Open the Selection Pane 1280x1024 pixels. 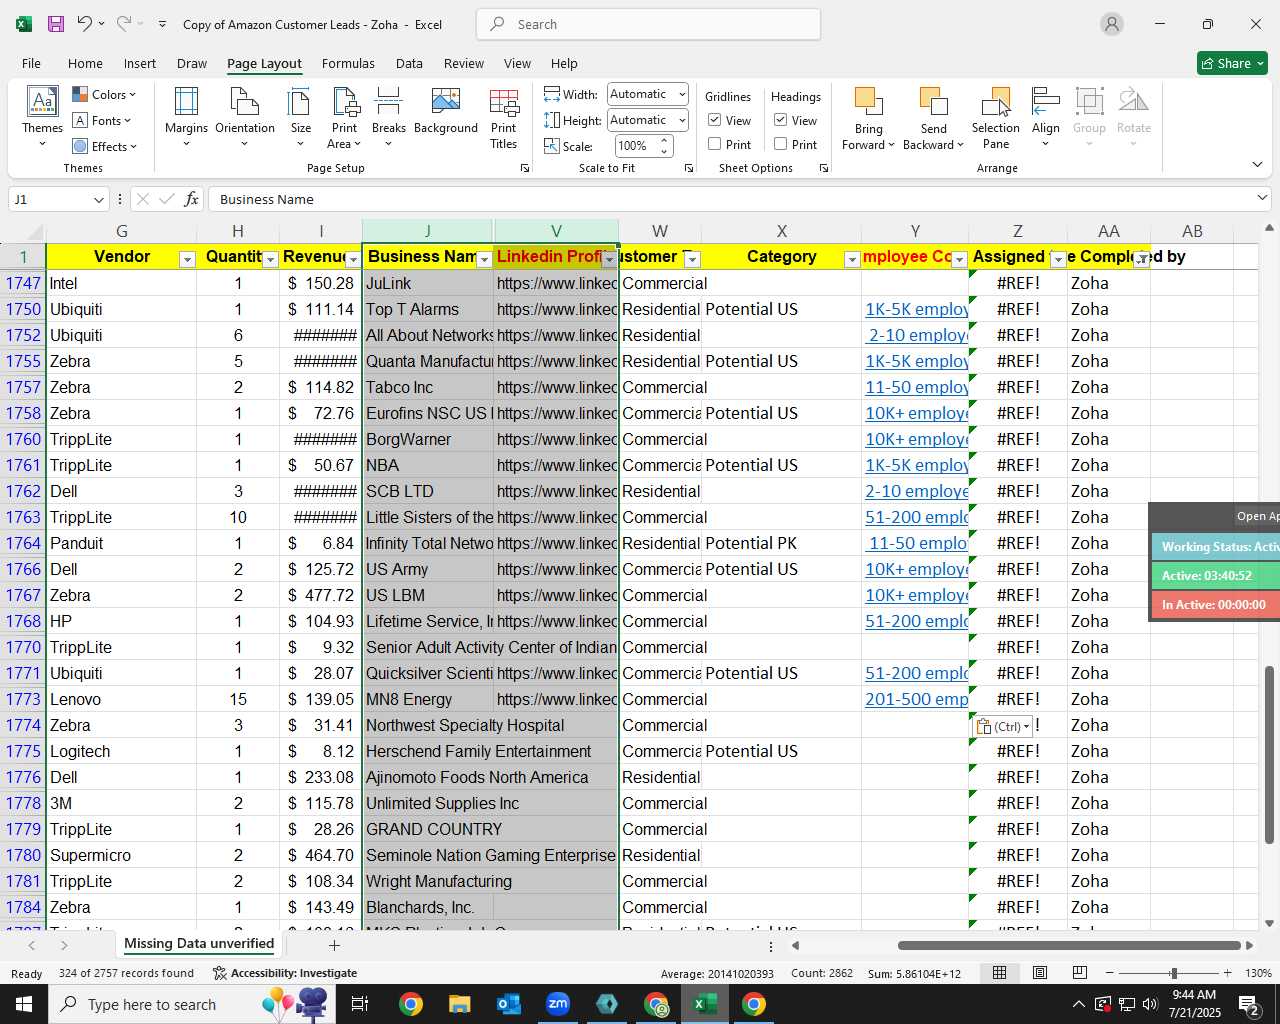(996, 117)
